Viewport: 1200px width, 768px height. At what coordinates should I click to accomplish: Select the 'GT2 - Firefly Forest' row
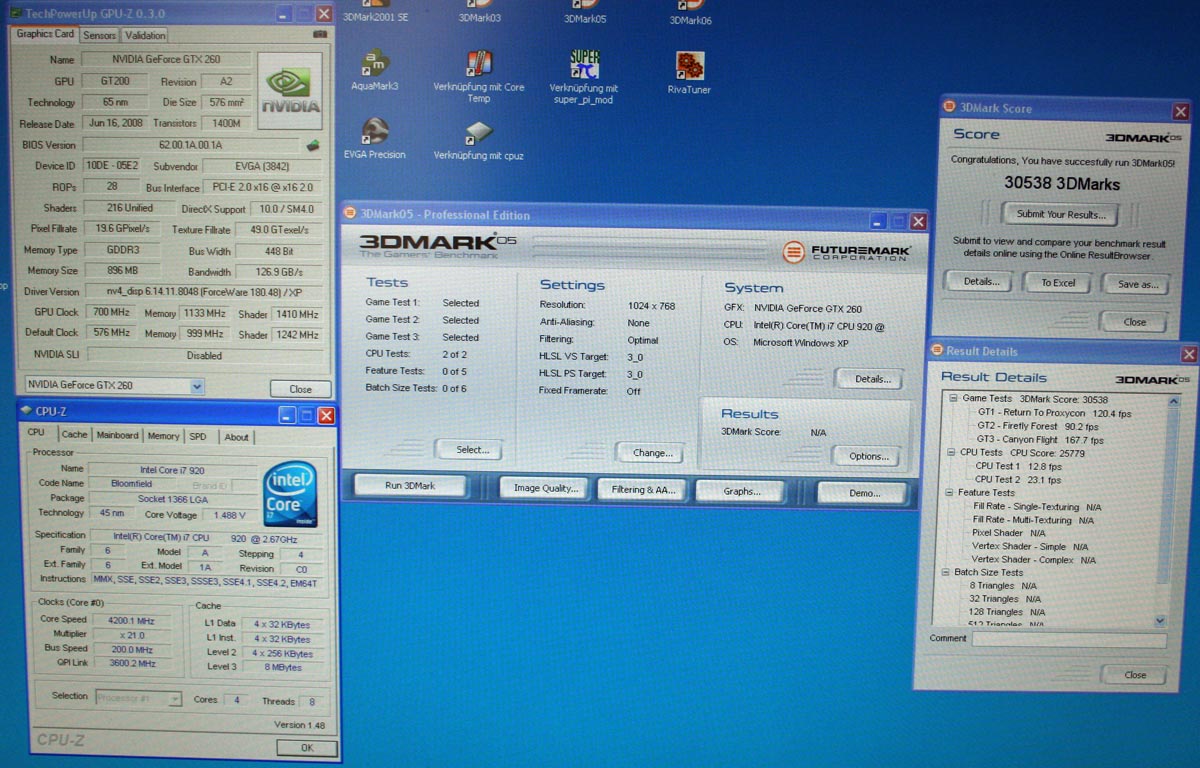(1039, 426)
